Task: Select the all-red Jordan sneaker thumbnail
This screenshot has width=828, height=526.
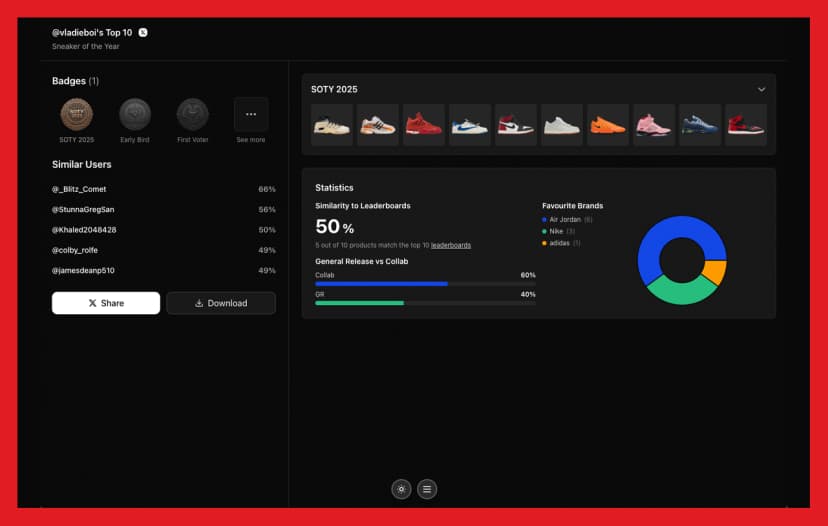Action: click(424, 125)
